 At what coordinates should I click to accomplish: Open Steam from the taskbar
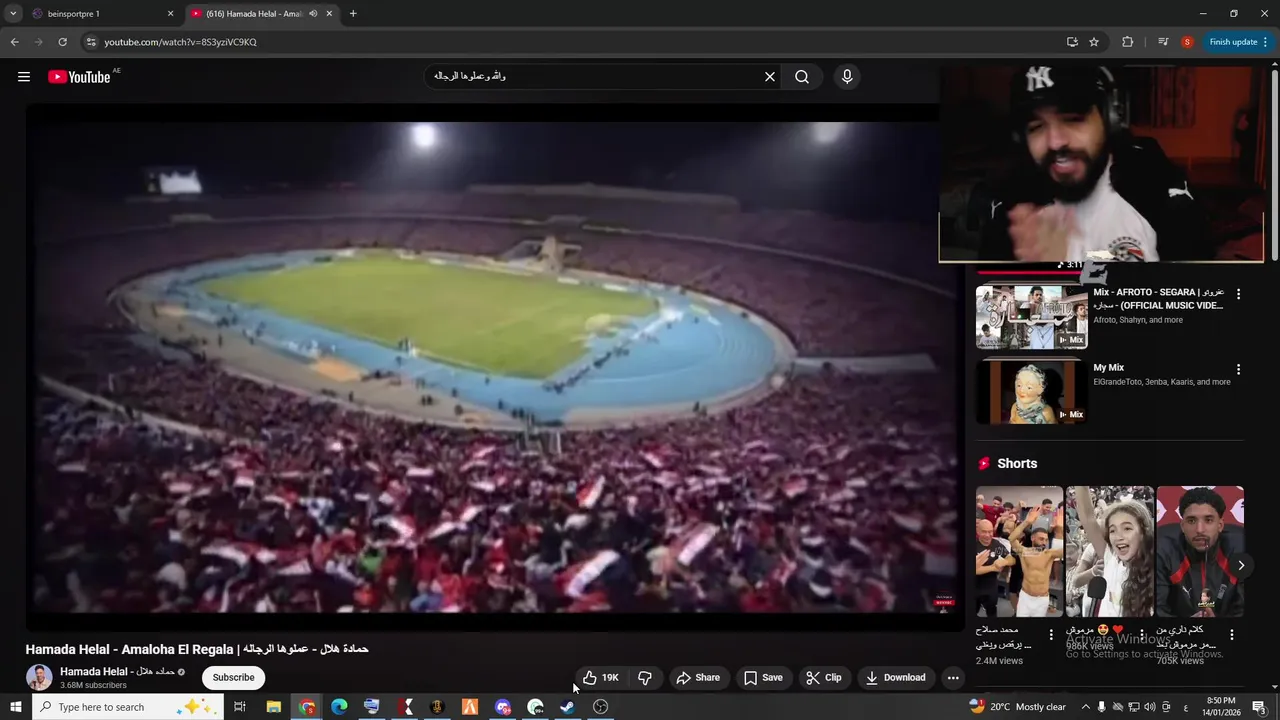pyautogui.click(x=567, y=707)
